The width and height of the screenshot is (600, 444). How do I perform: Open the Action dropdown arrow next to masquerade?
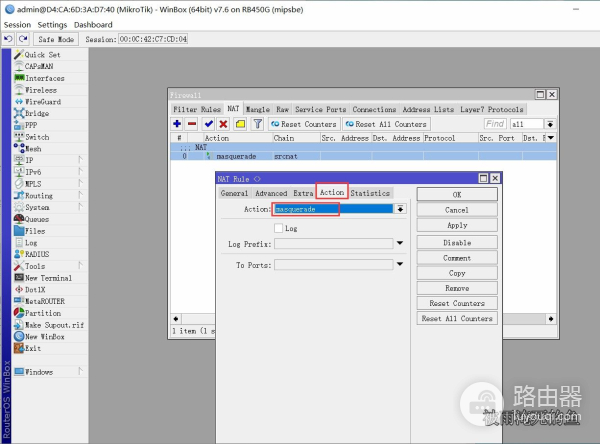(400, 209)
